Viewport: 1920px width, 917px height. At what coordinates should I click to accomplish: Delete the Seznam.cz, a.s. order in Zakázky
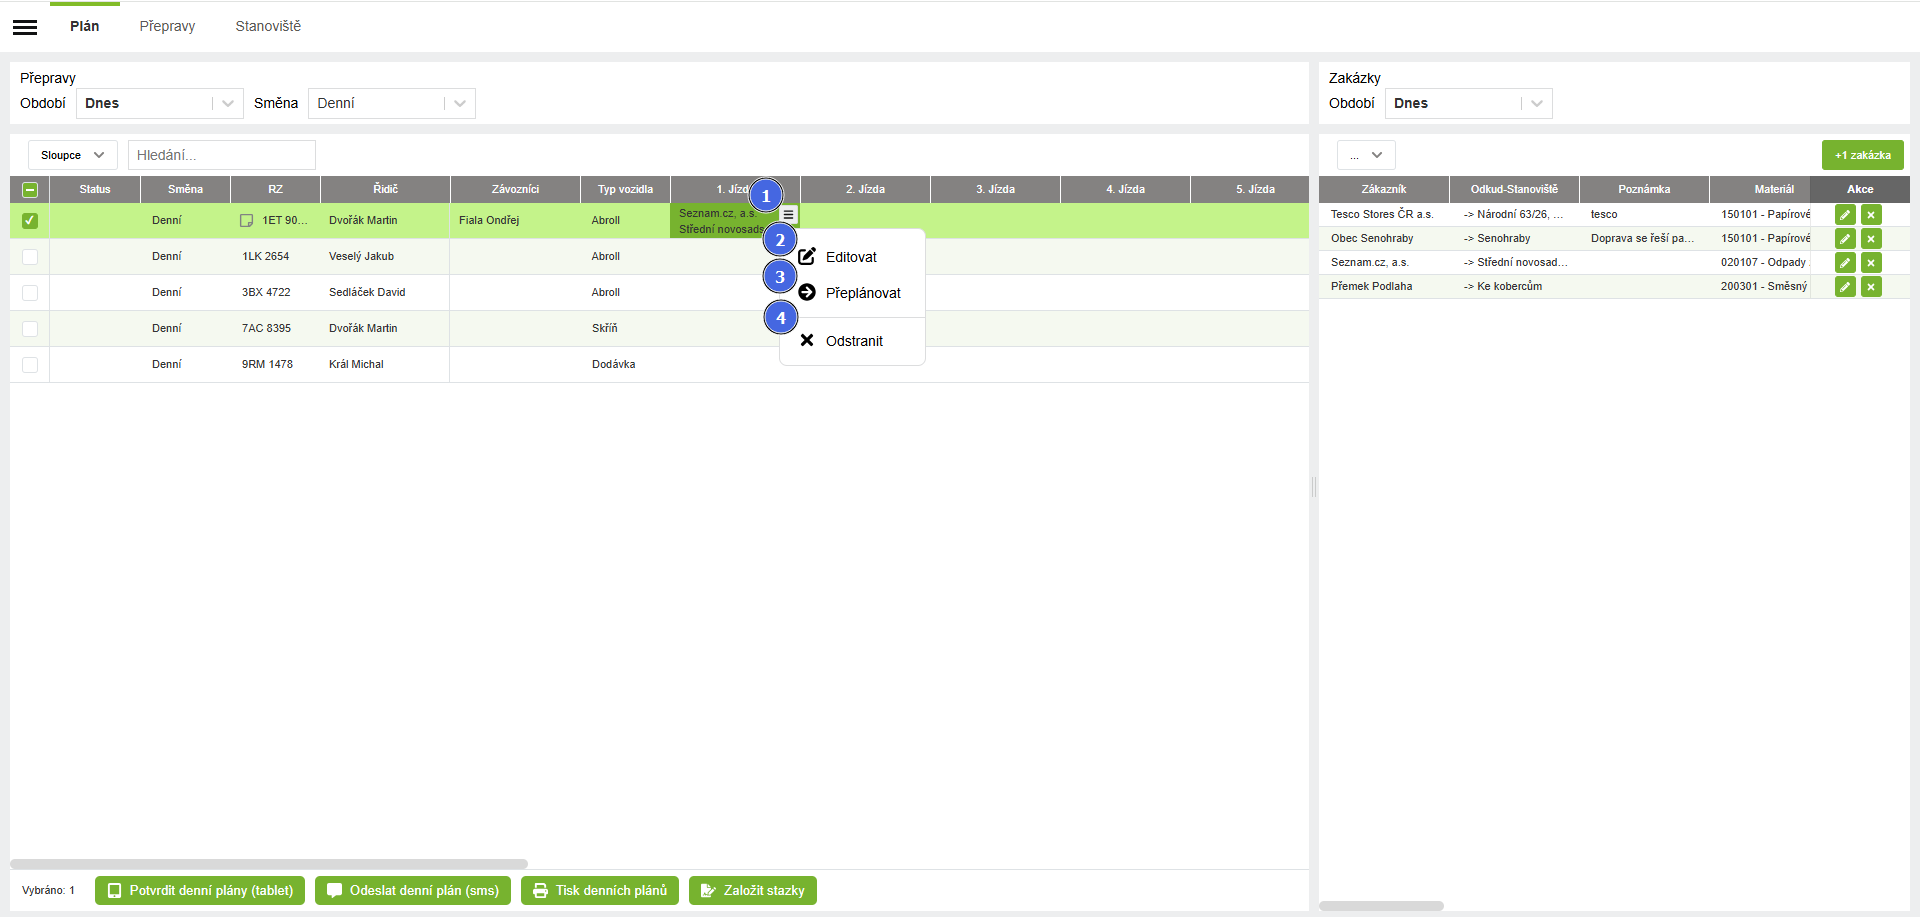pos(1871,262)
